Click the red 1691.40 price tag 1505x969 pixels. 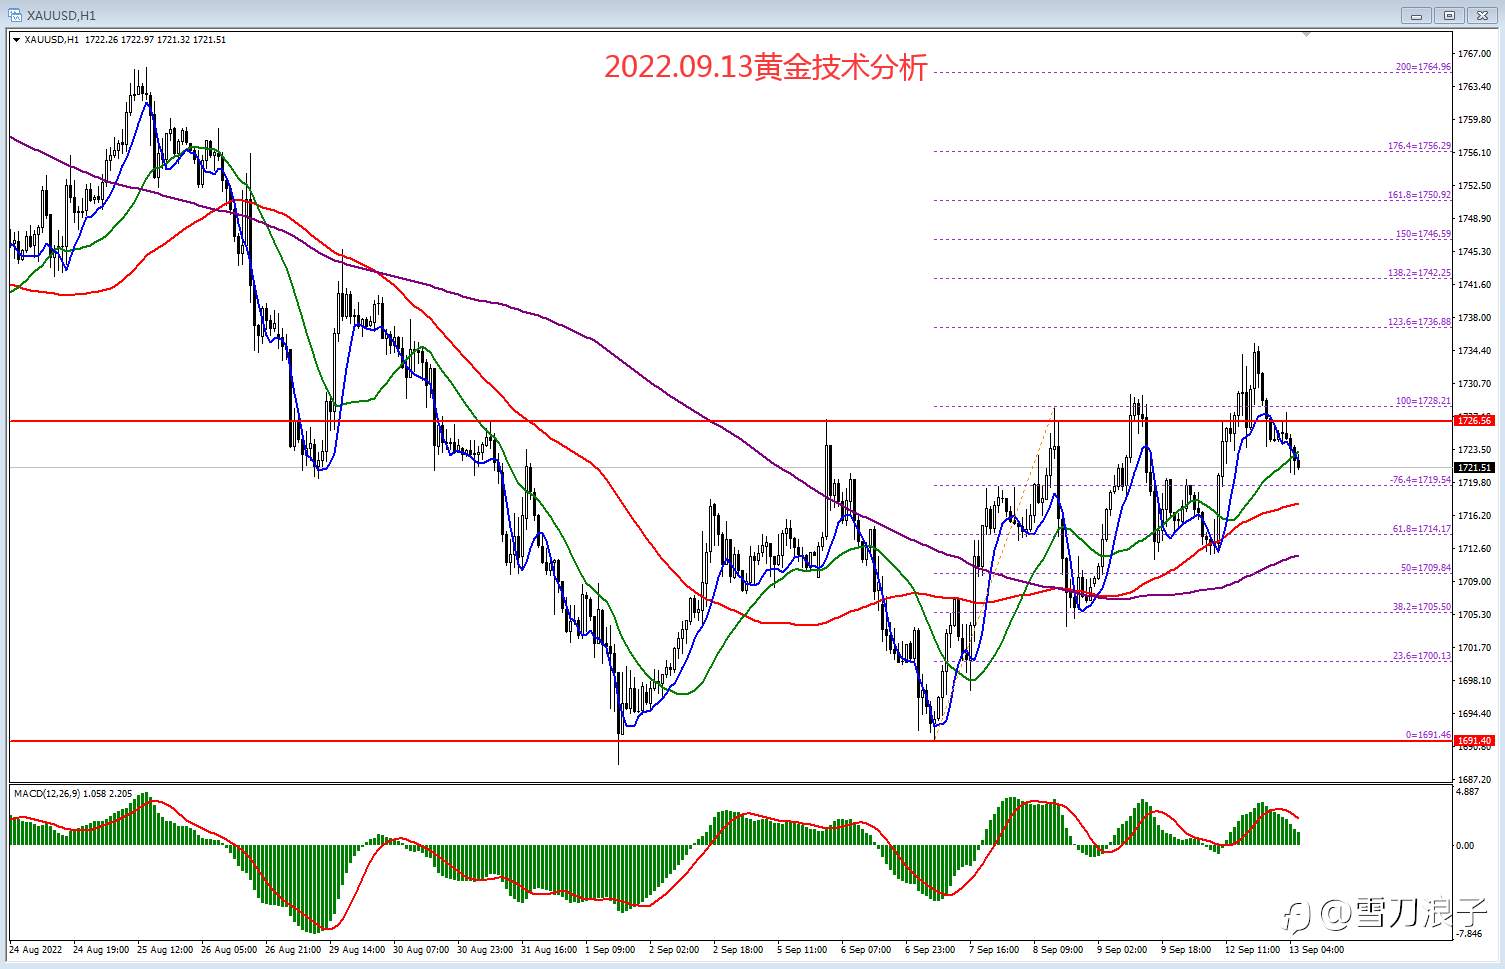point(1475,741)
